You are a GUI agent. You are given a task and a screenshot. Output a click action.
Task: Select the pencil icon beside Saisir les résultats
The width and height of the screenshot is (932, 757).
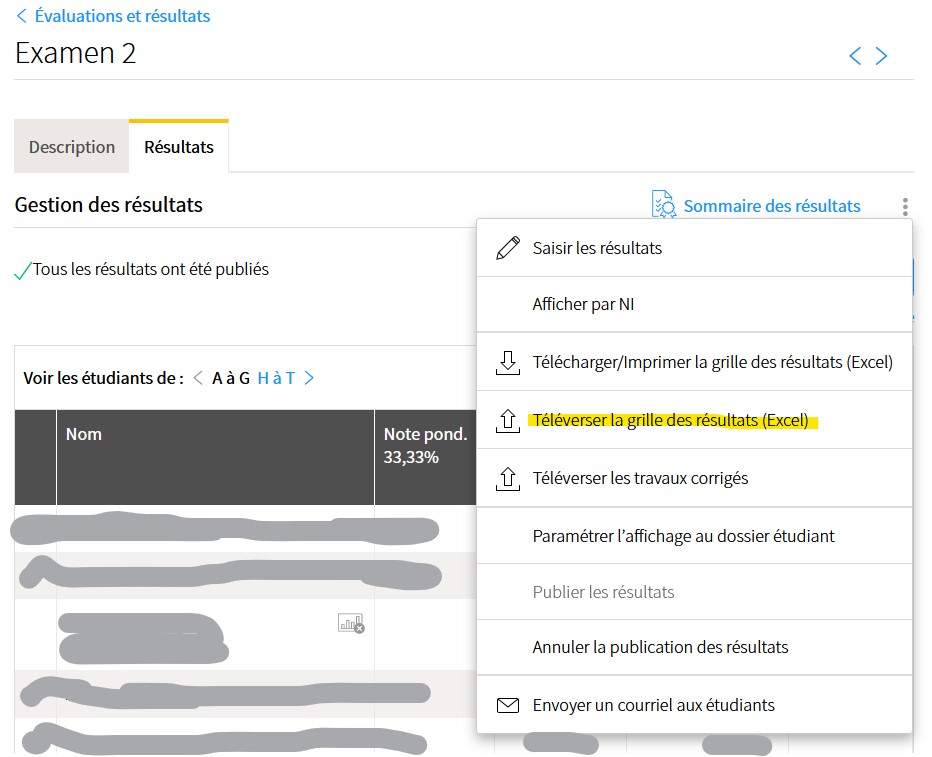pyautogui.click(x=508, y=247)
